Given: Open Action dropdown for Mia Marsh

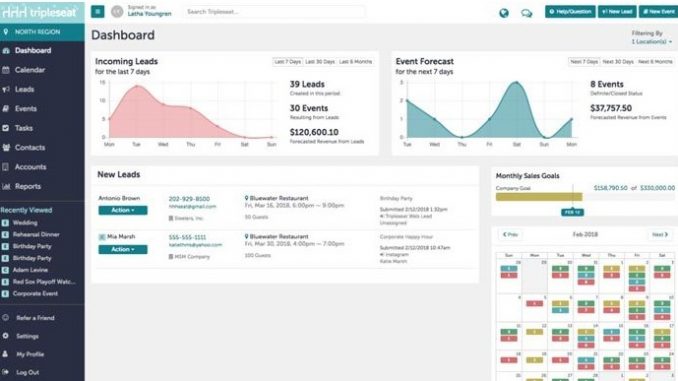Looking at the screenshot, I should click(123, 250).
